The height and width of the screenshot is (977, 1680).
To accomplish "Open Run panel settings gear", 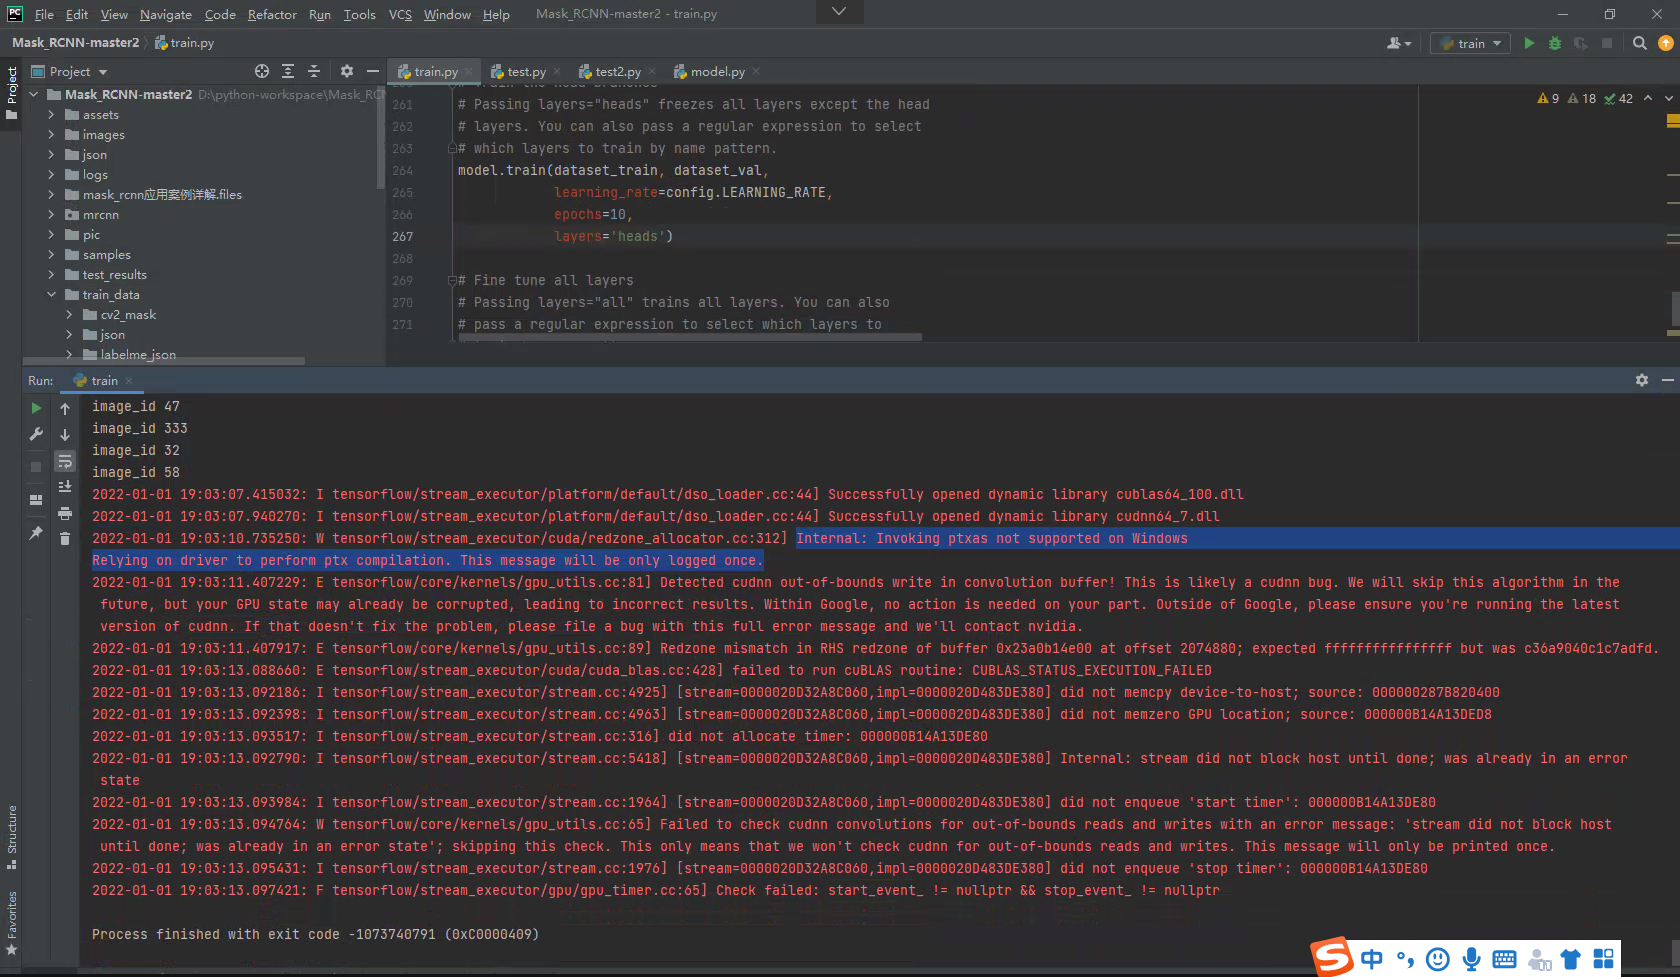I will 1642,380.
